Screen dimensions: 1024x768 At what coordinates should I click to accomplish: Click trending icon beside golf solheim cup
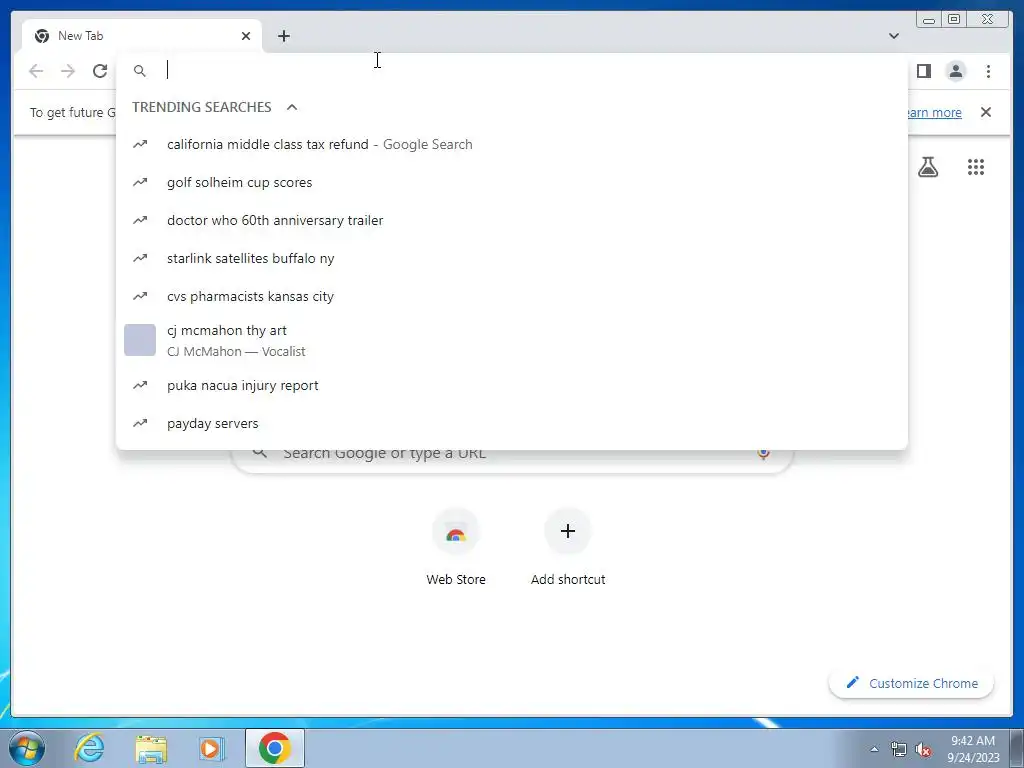click(x=140, y=182)
